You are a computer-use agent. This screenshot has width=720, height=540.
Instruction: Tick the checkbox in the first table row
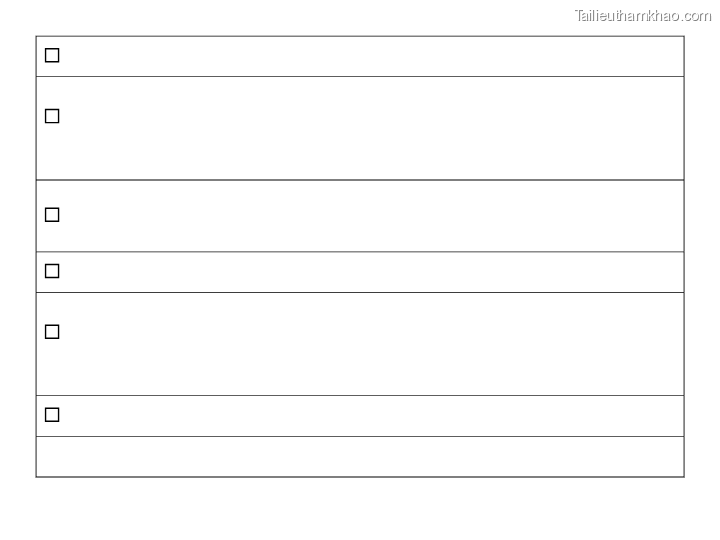click(52, 55)
